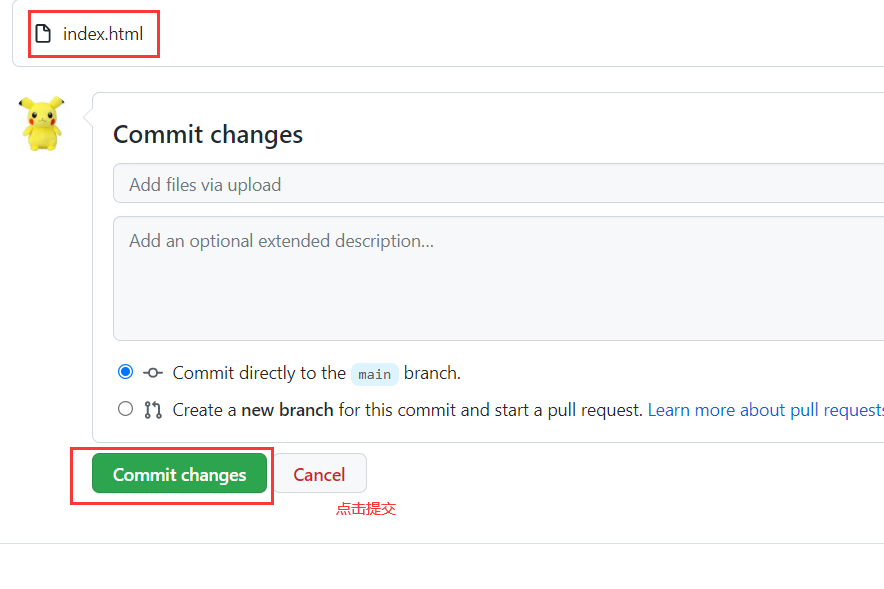This screenshot has width=884, height=589.
Task: Open 'Learn more about pull requests' link
Action: pos(766,410)
